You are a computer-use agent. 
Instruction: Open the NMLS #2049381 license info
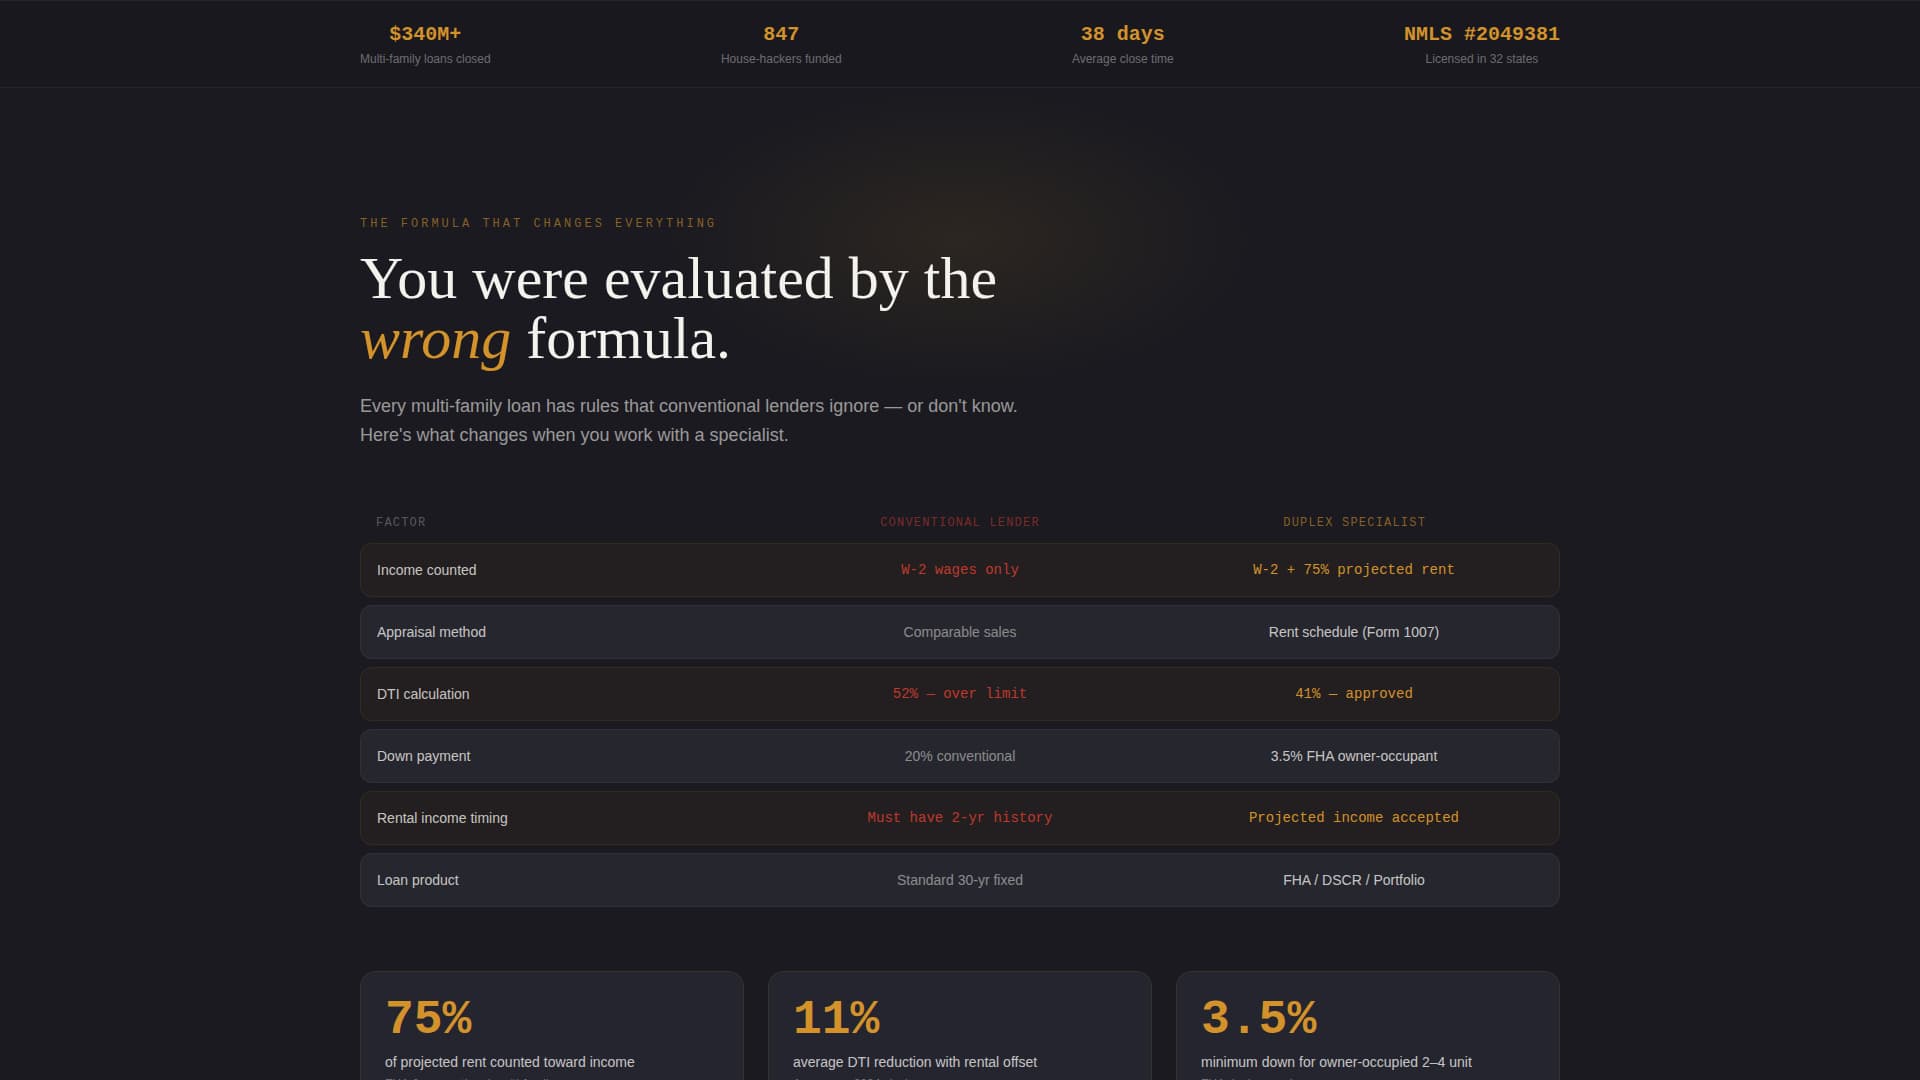(1481, 45)
